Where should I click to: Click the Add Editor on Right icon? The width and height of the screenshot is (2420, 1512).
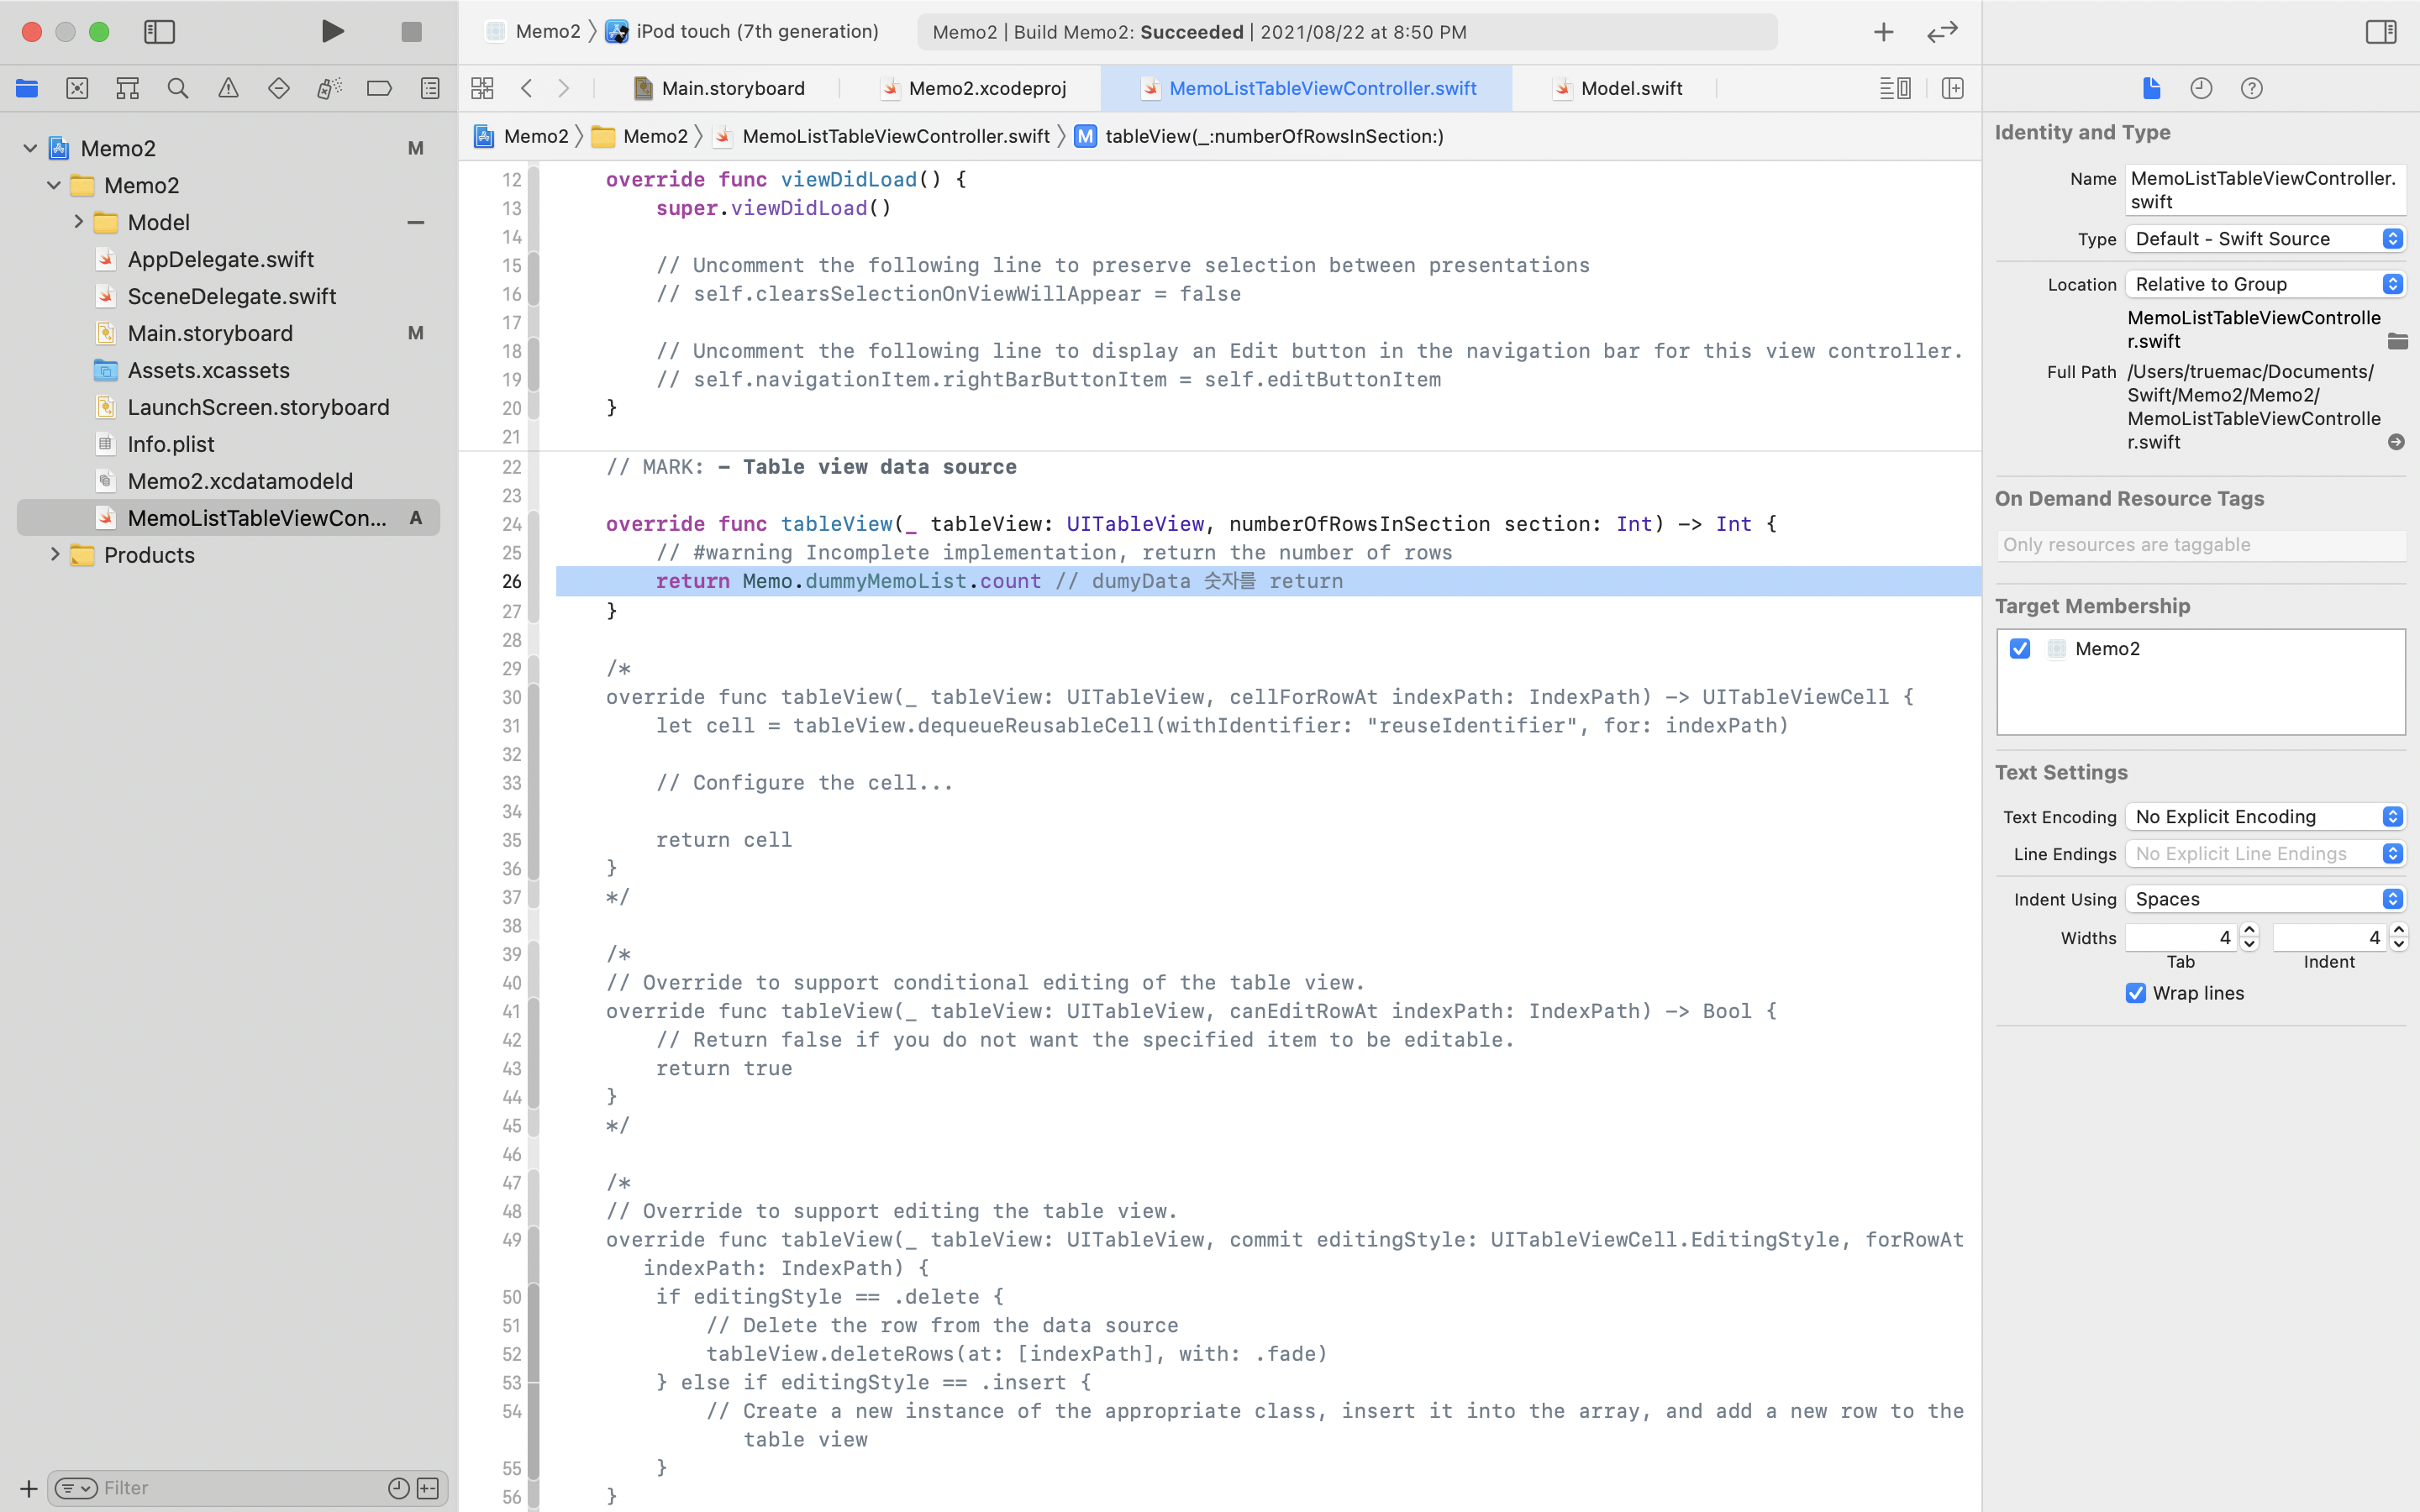point(1952,88)
